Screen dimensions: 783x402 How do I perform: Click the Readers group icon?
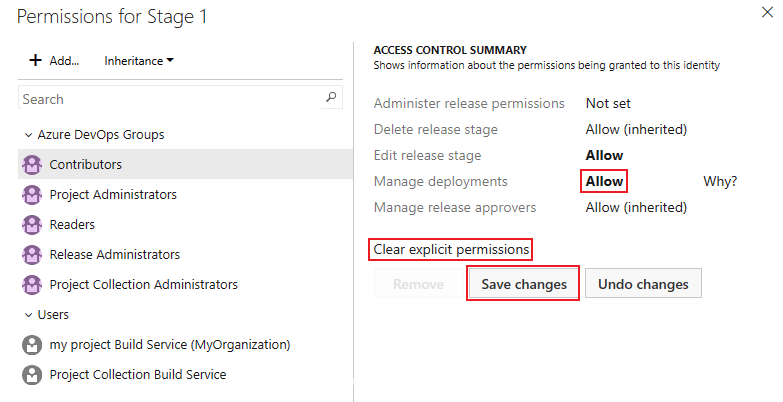click(x=31, y=224)
